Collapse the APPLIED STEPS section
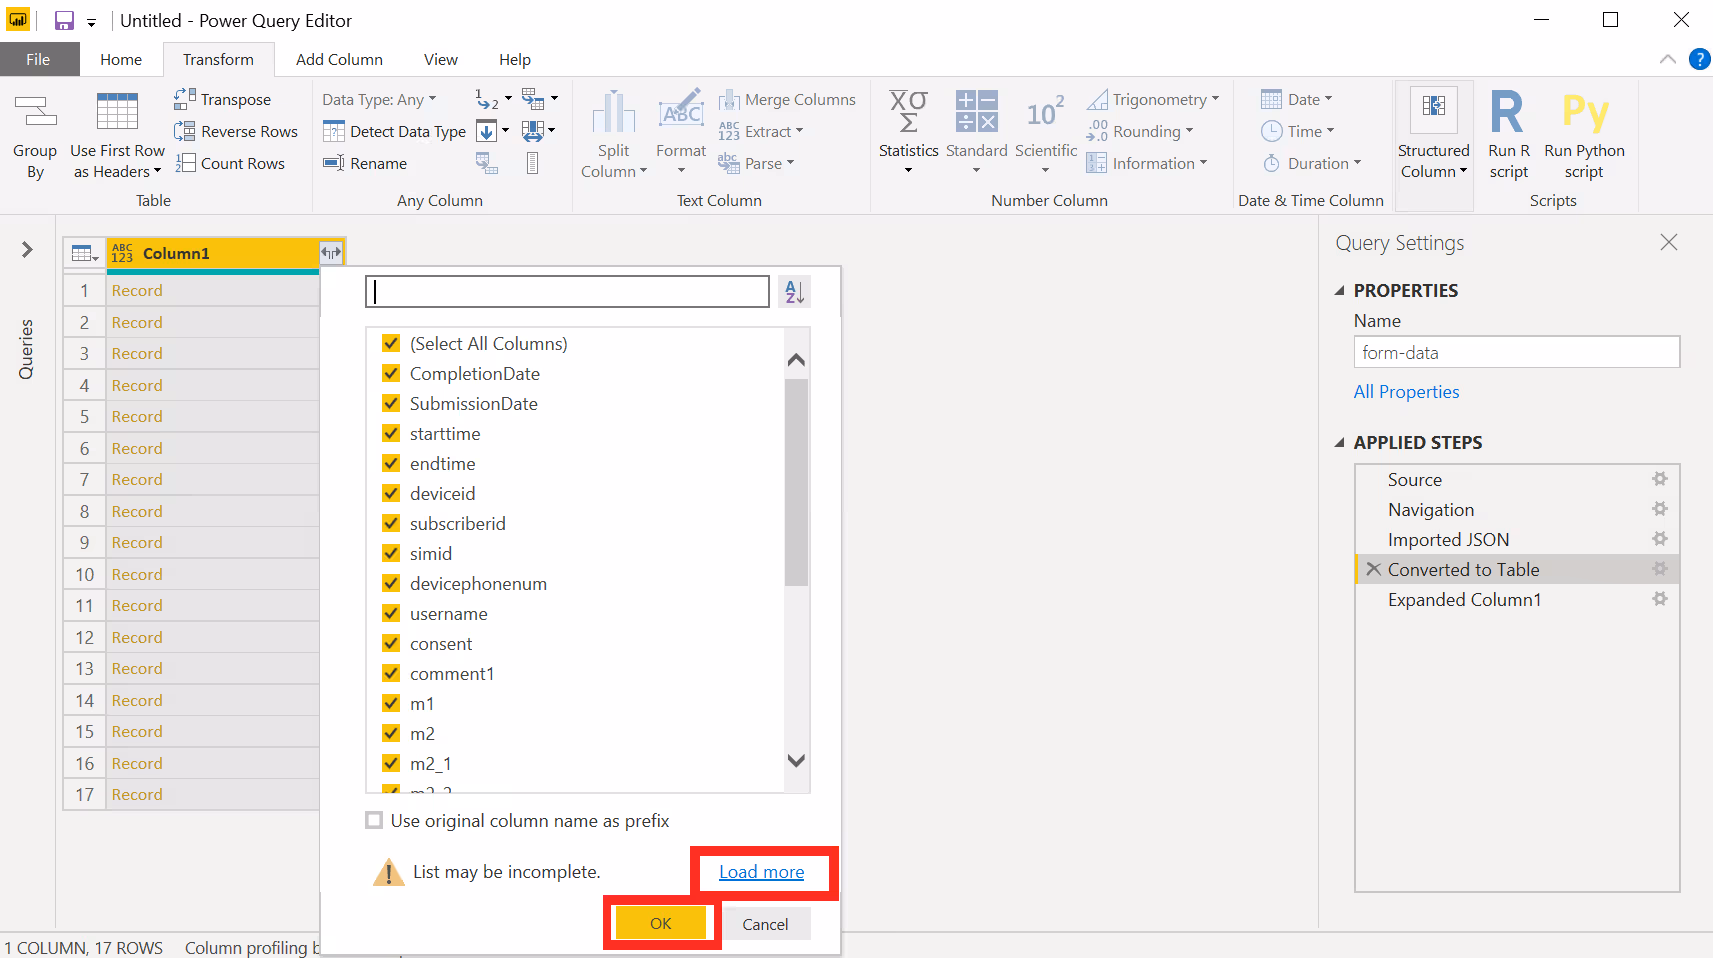This screenshot has width=1713, height=958. tap(1340, 442)
